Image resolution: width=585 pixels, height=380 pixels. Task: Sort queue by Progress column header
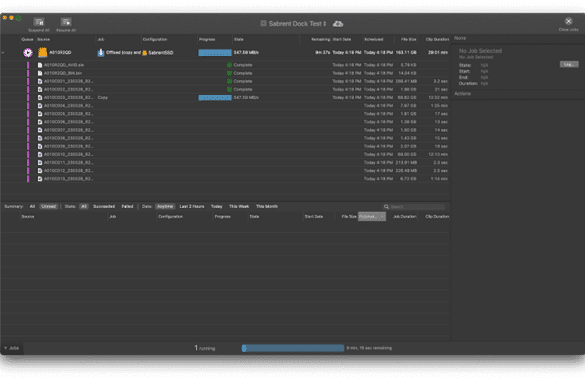(207, 39)
